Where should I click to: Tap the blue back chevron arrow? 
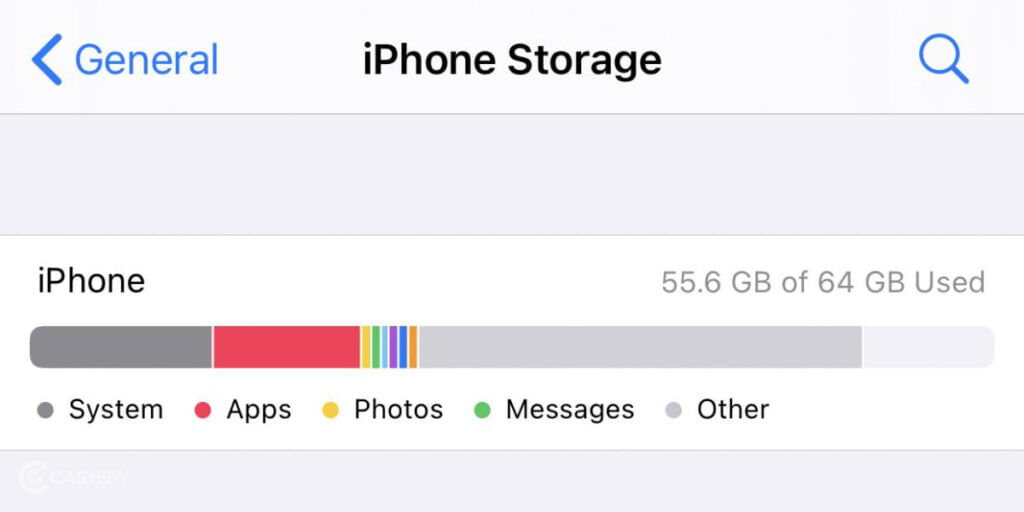47,59
